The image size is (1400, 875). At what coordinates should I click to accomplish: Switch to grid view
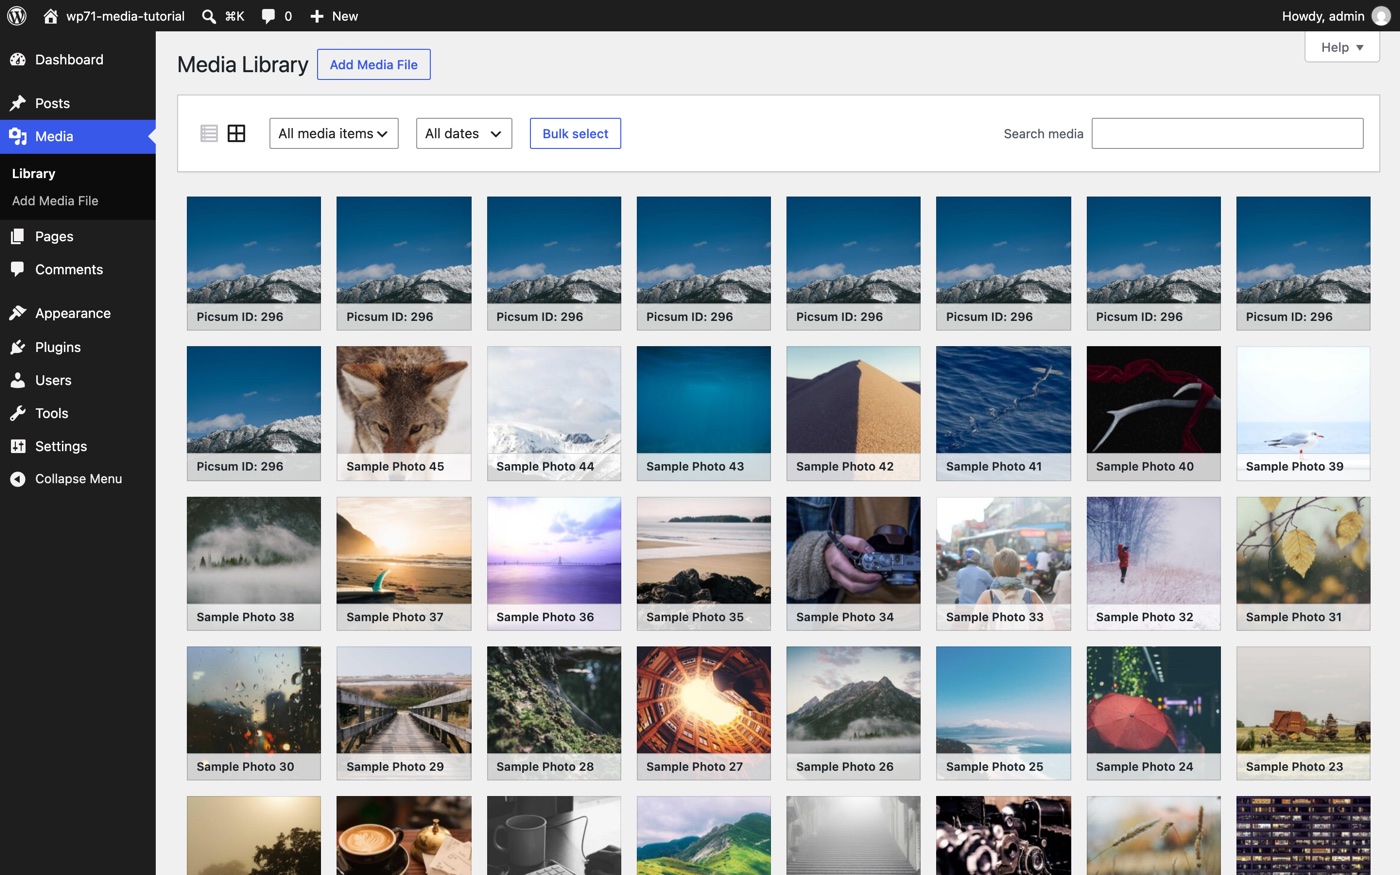coord(237,133)
